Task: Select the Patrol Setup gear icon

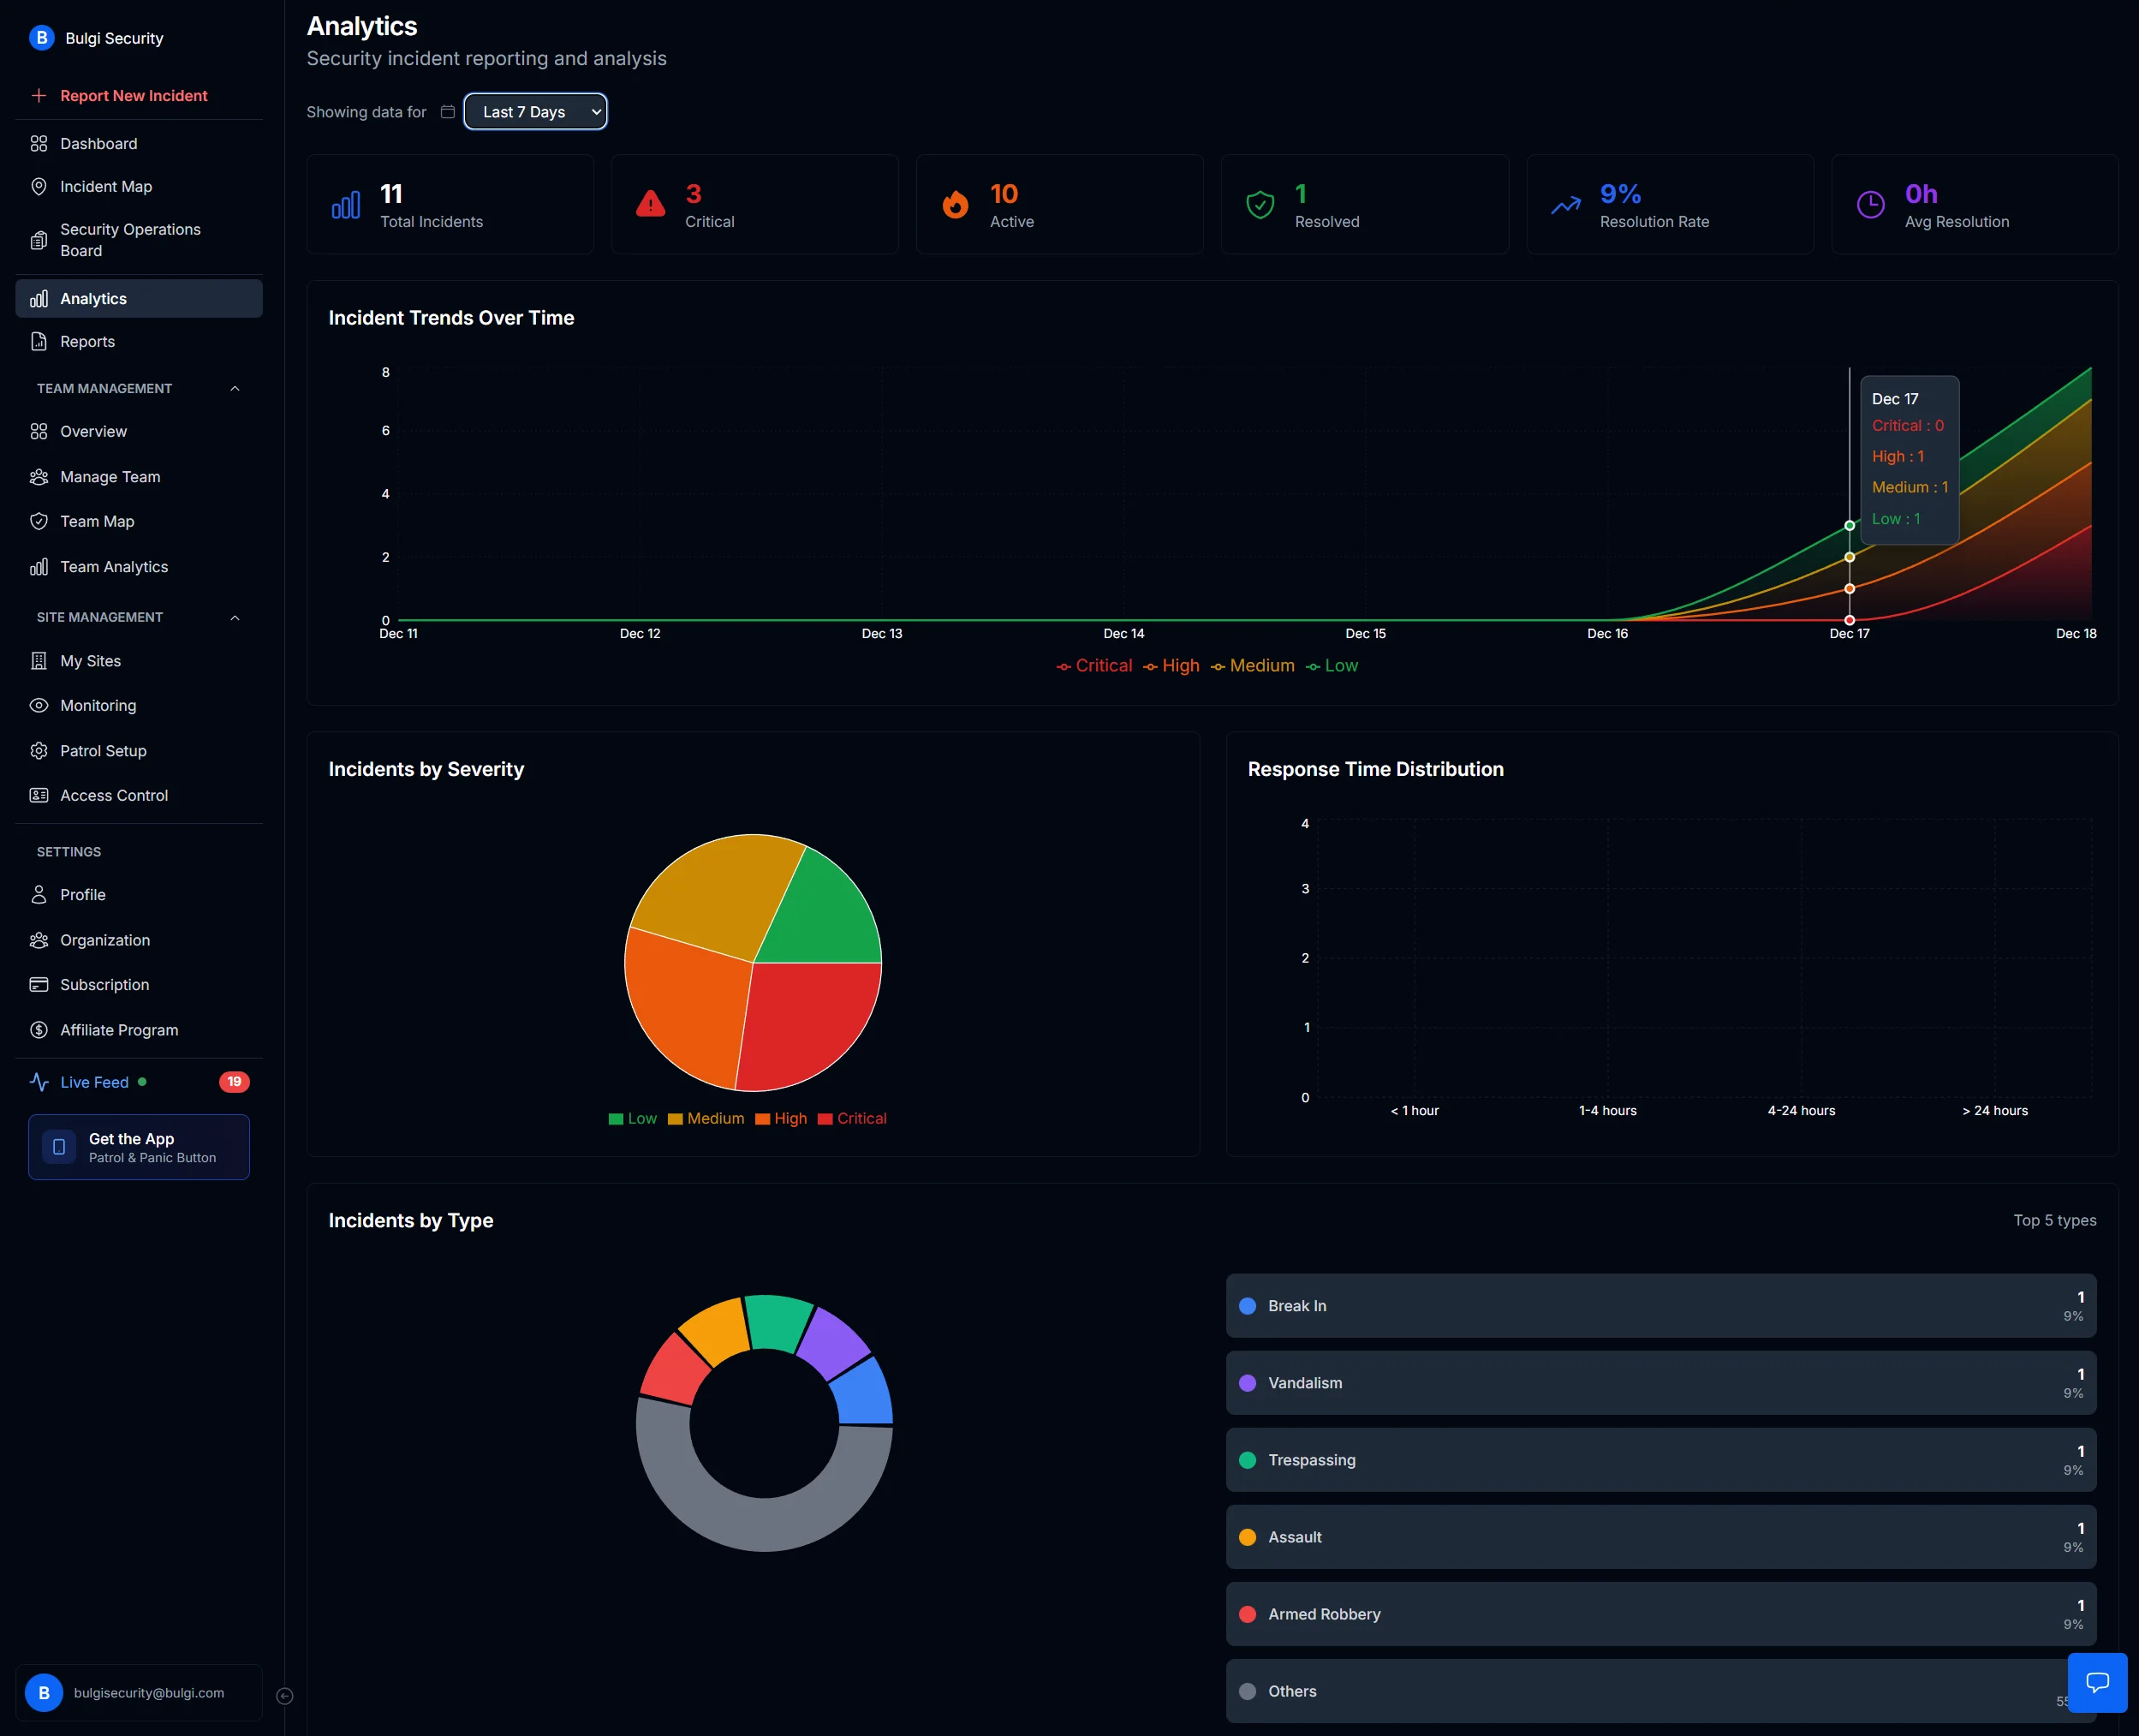Action: pyautogui.click(x=38, y=750)
